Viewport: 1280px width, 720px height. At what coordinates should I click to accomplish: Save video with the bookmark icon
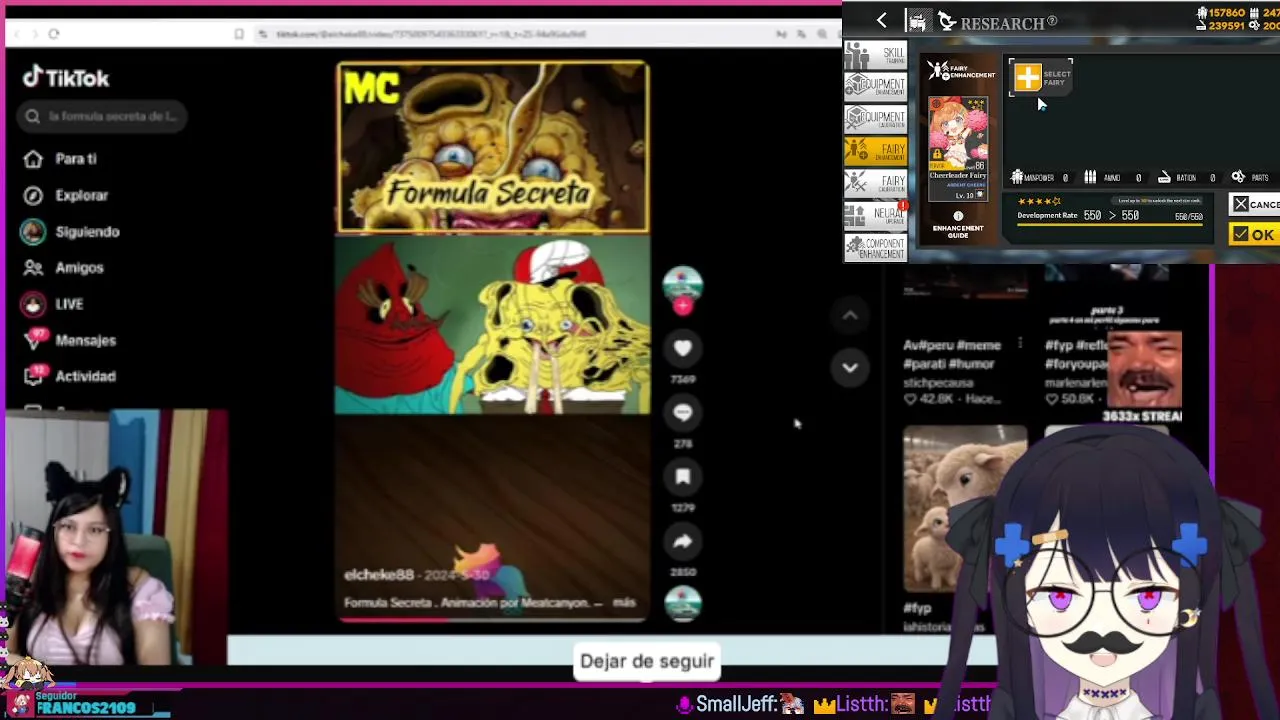[x=683, y=477]
